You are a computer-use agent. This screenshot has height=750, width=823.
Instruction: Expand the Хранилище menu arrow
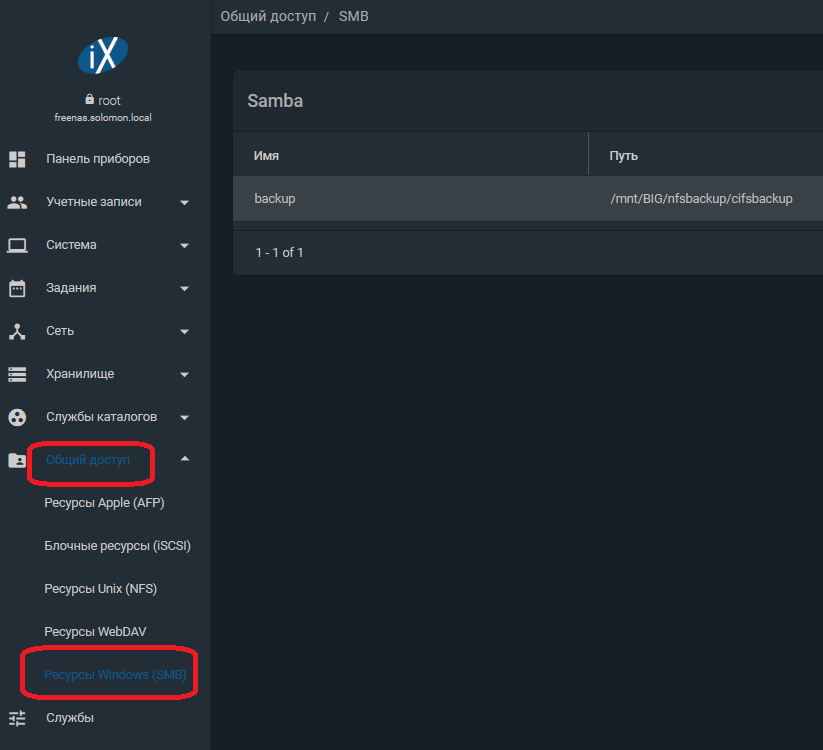tap(184, 375)
